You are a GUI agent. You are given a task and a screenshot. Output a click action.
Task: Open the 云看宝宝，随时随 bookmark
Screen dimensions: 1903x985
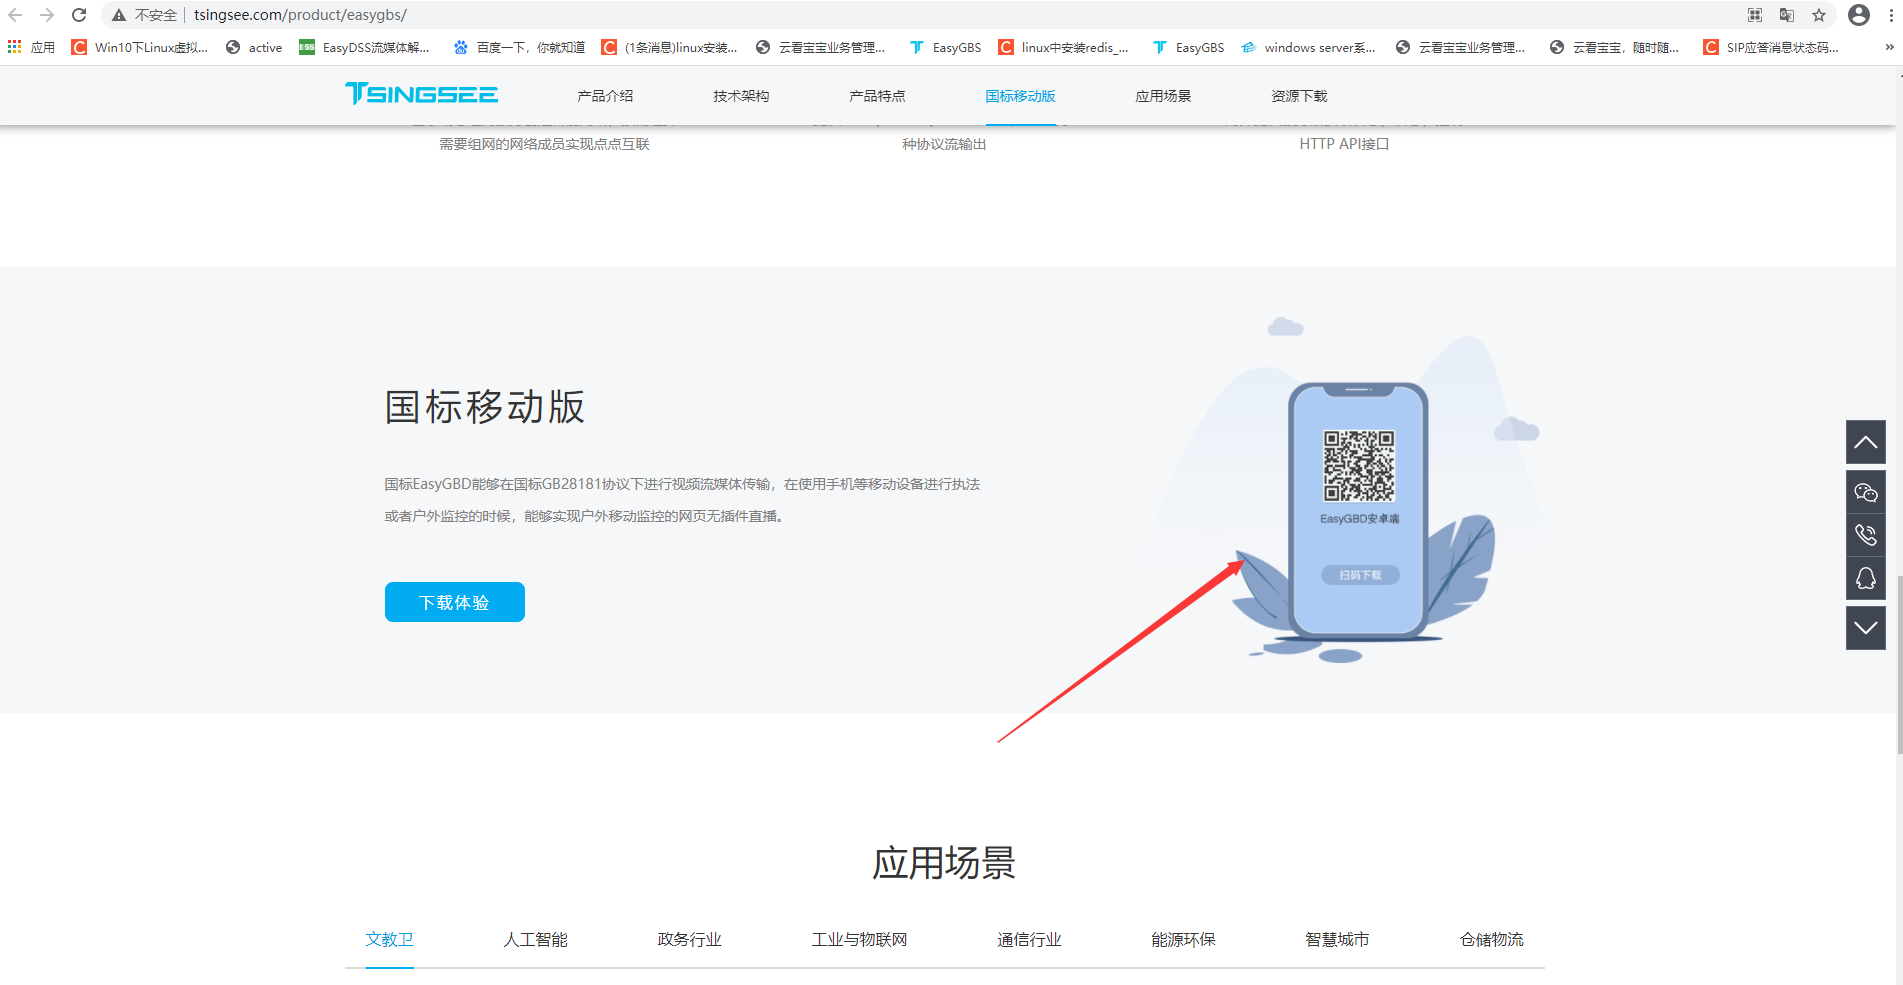click(1614, 47)
